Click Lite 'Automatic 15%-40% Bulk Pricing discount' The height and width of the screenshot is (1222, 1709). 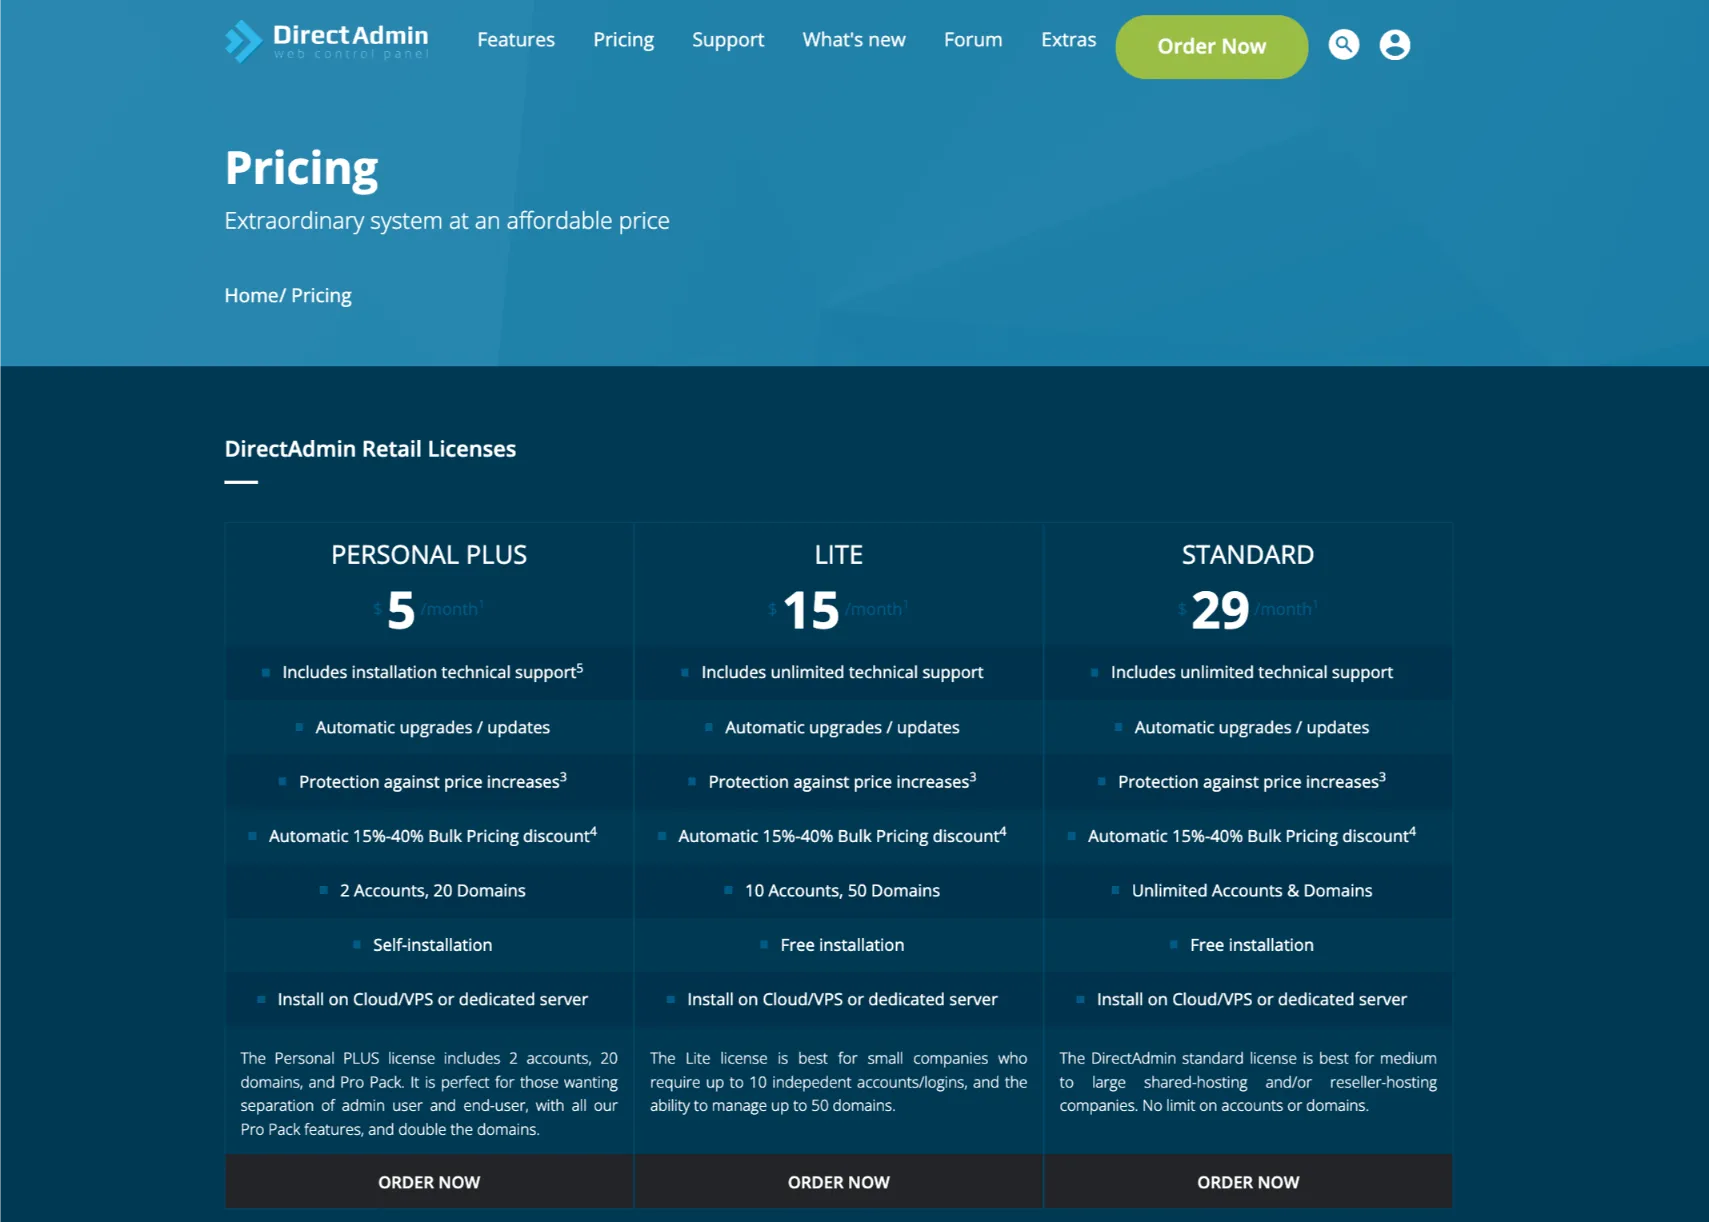[x=842, y=835]
